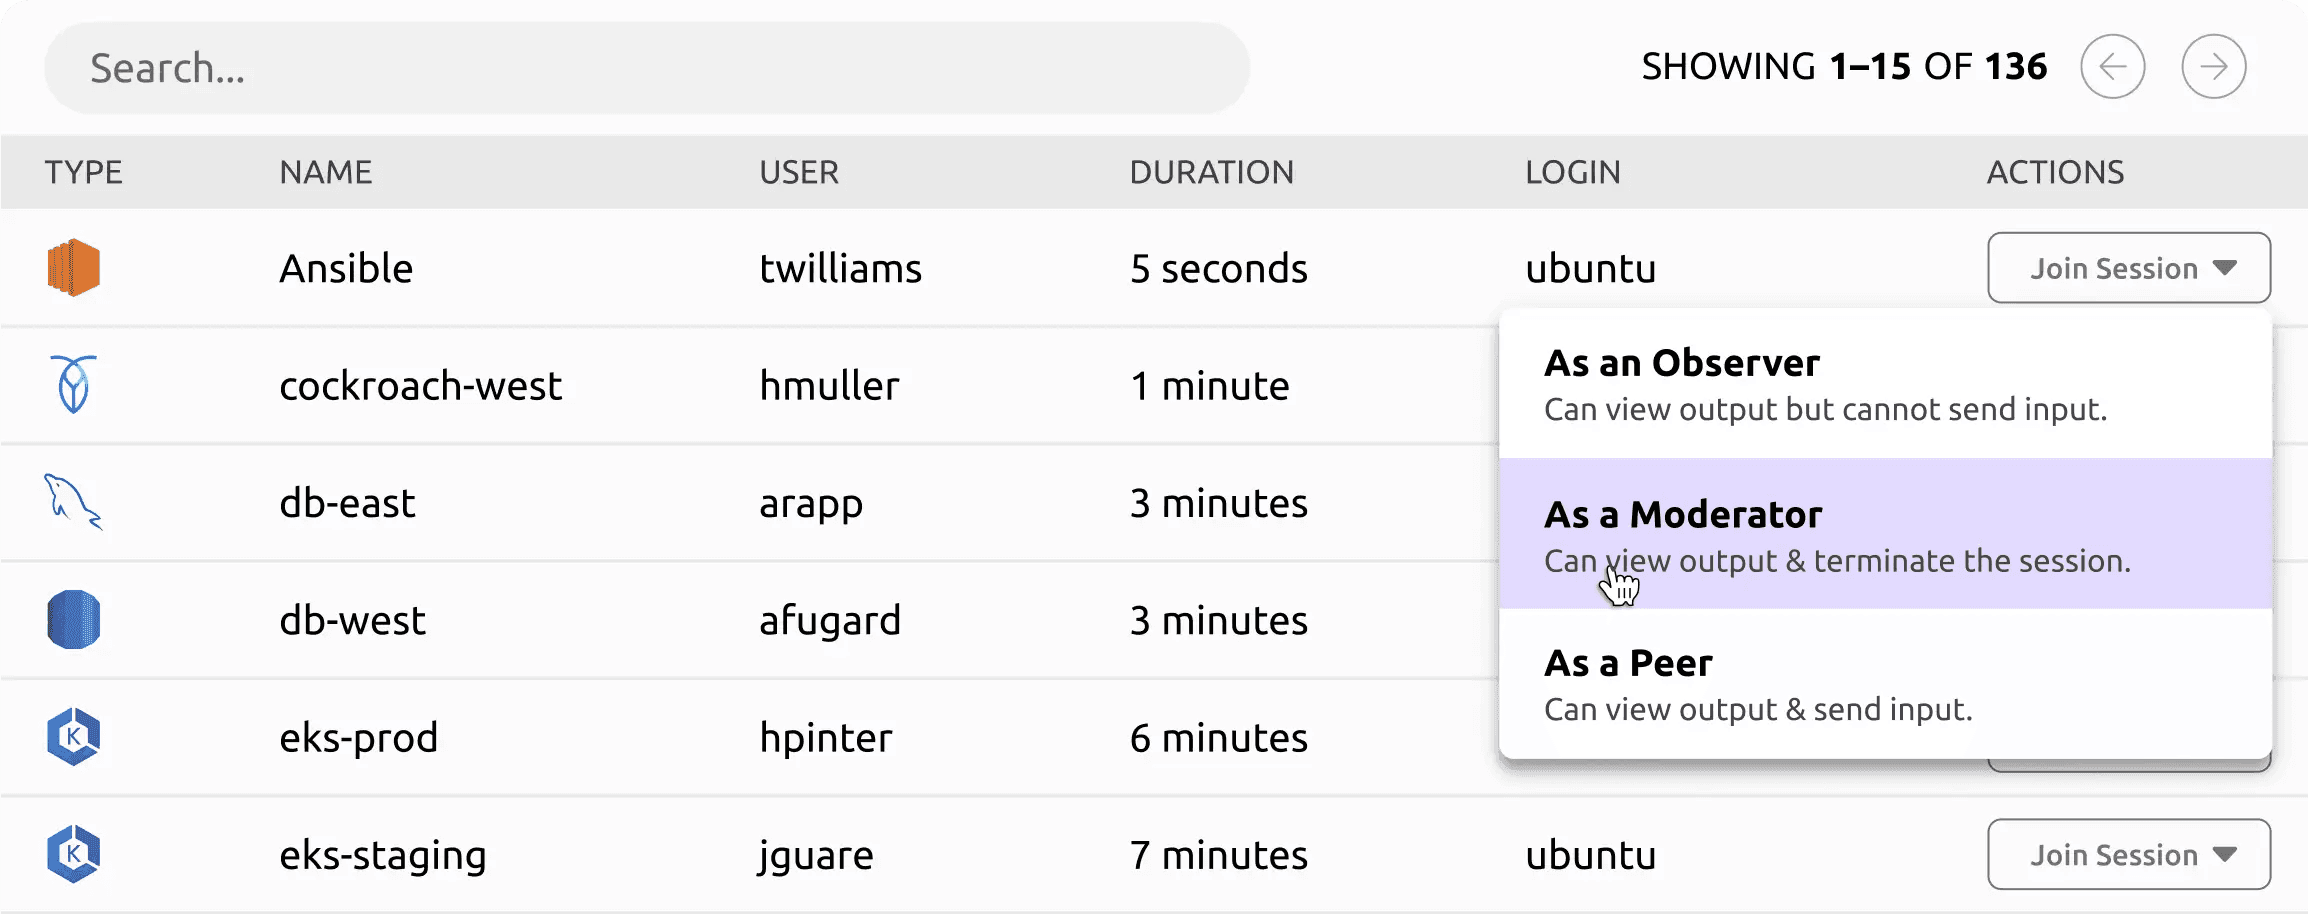Click inside the Search field

(646, 68)
